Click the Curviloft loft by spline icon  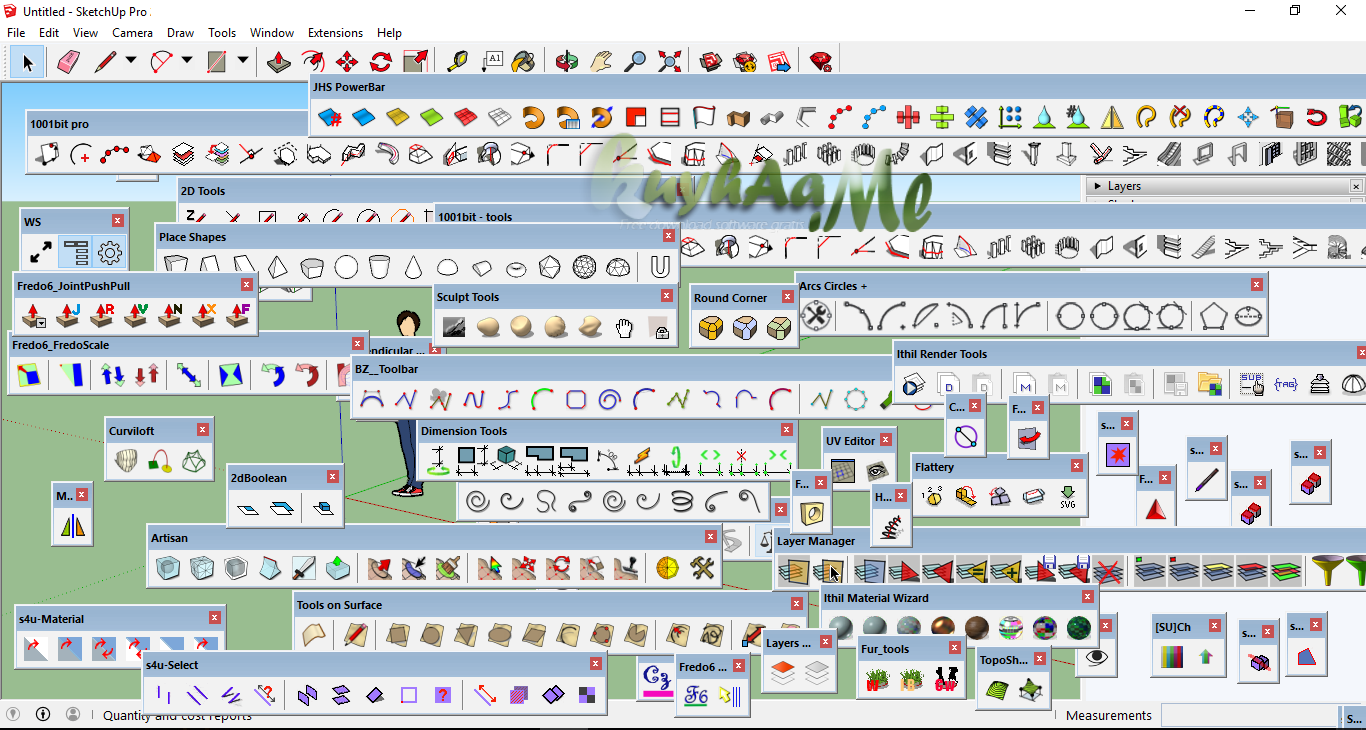click(124, 461)
